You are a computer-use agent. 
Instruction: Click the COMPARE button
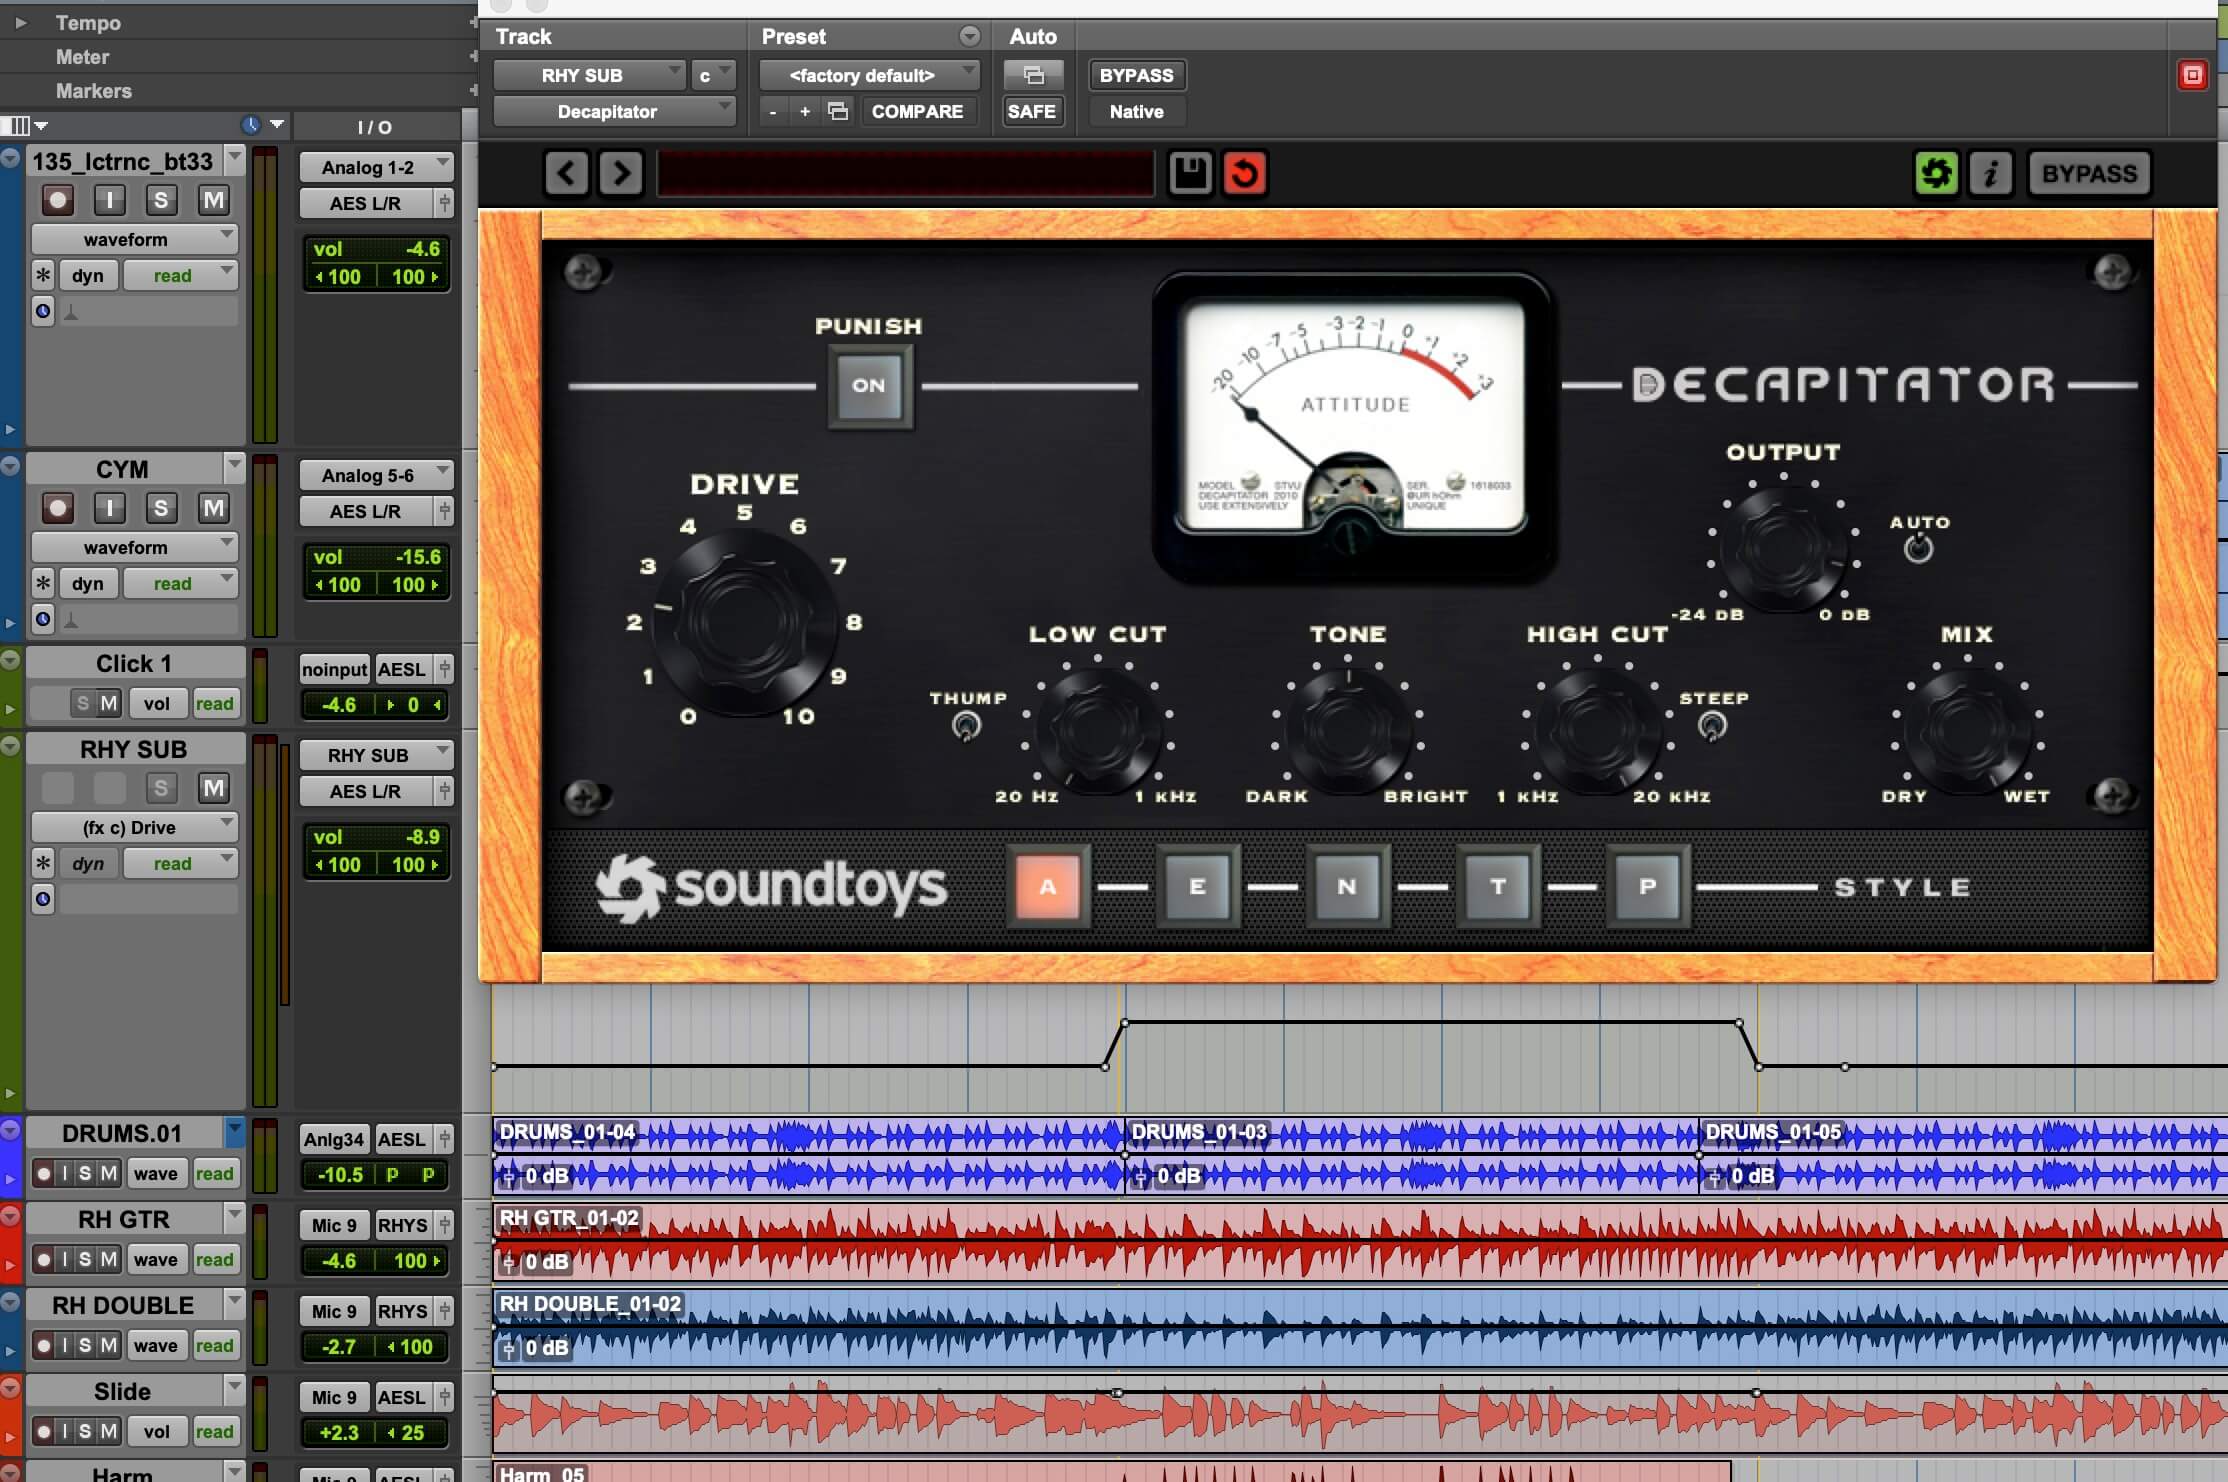[917, 111]
